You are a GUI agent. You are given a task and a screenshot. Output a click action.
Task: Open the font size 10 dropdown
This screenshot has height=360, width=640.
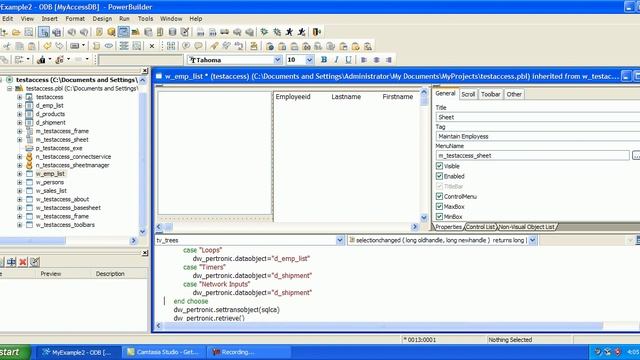(309, 60)
